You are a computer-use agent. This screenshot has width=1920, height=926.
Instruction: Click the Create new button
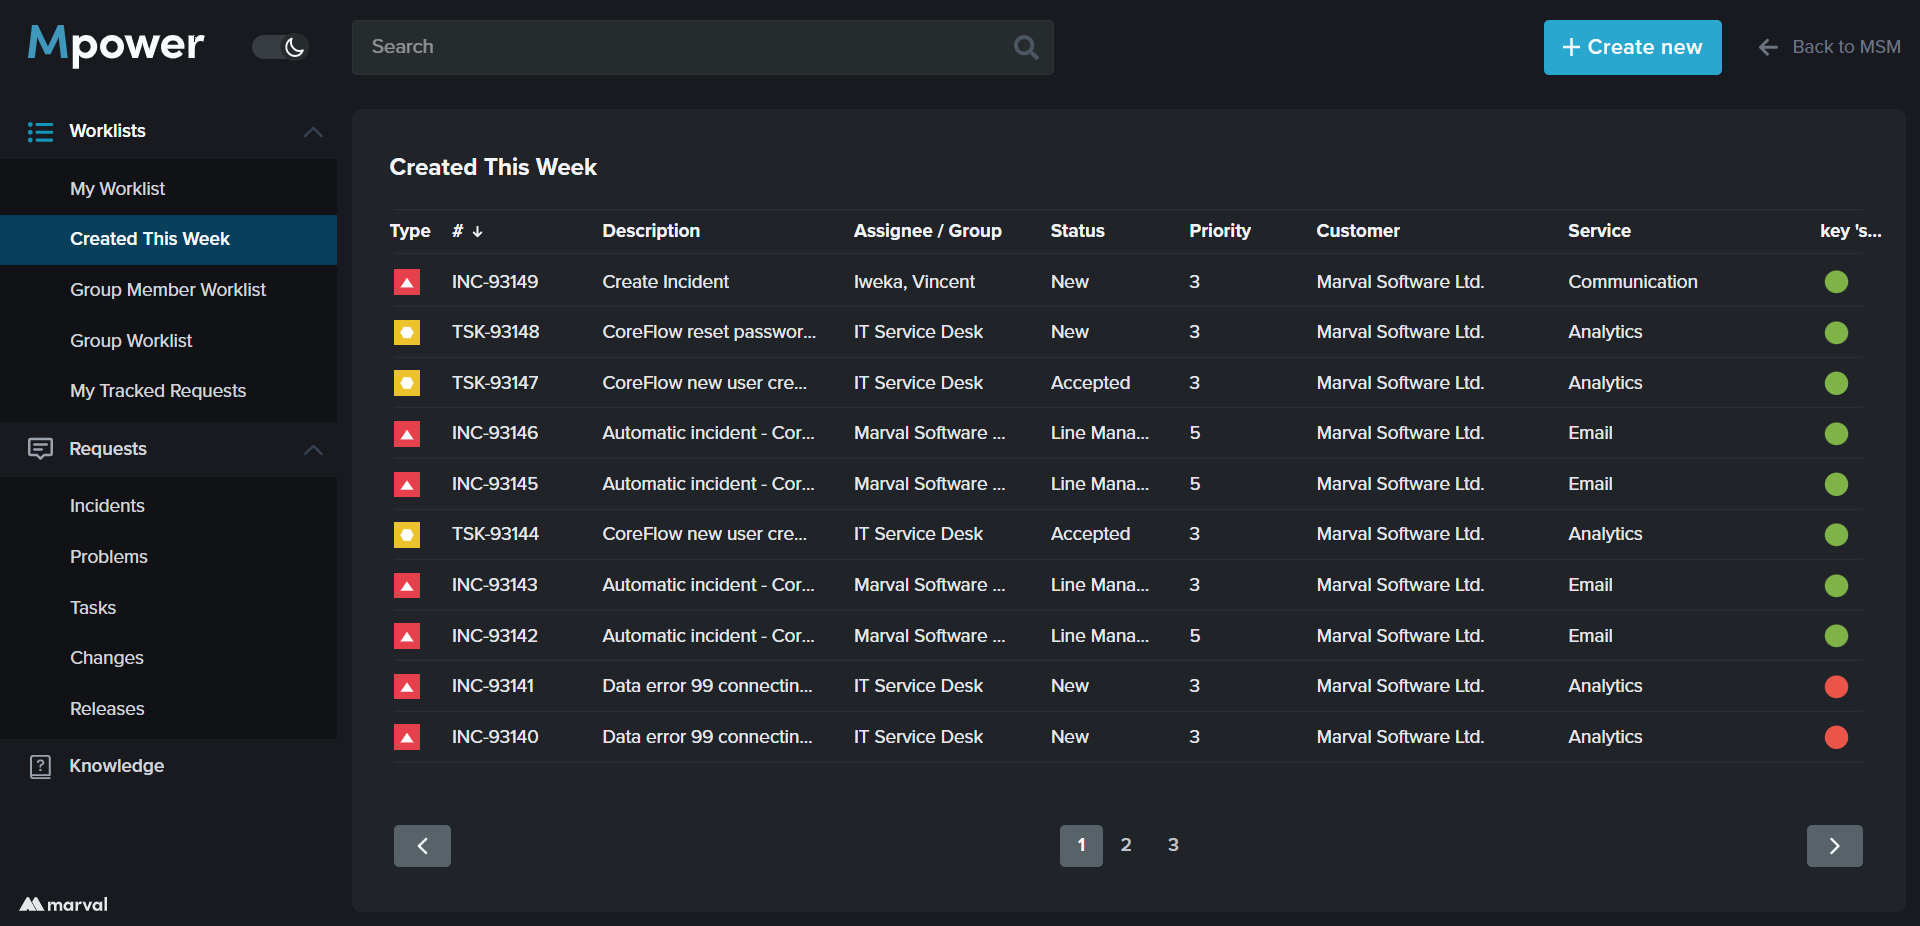pos(1632,47)
